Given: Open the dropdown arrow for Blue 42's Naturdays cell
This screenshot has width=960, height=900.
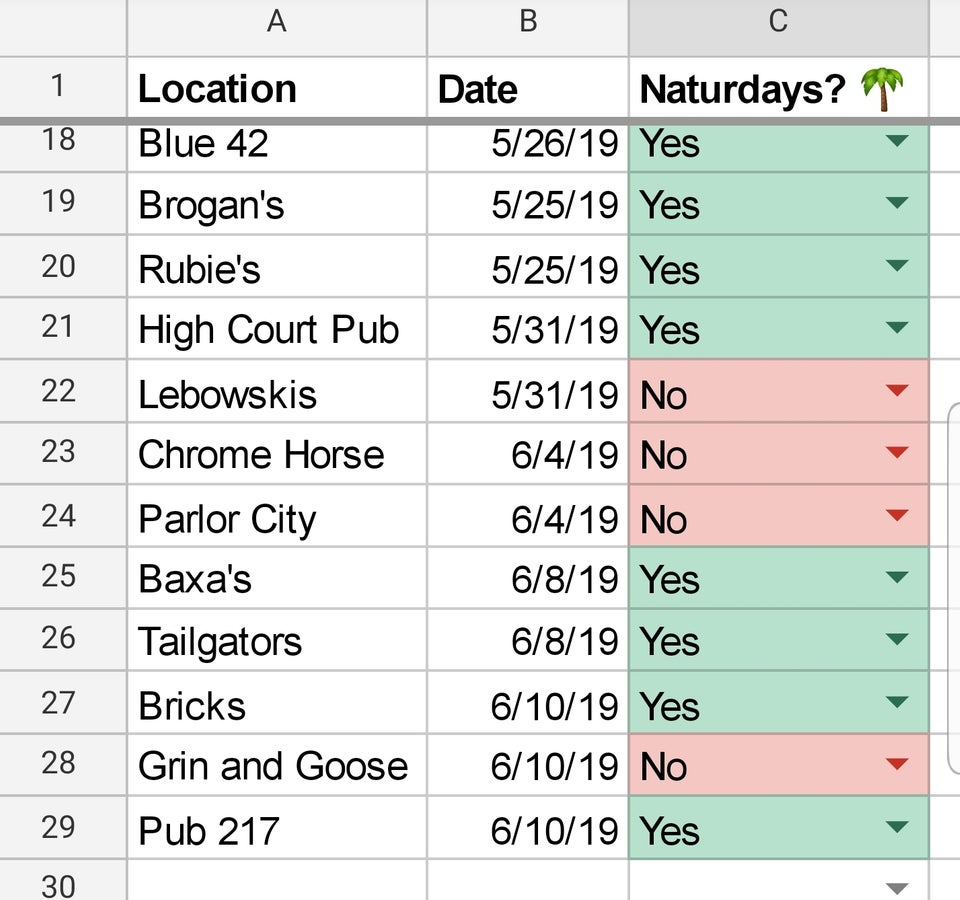Looking at the screenshot, I should pyautogui.click(x=897, y=141).
